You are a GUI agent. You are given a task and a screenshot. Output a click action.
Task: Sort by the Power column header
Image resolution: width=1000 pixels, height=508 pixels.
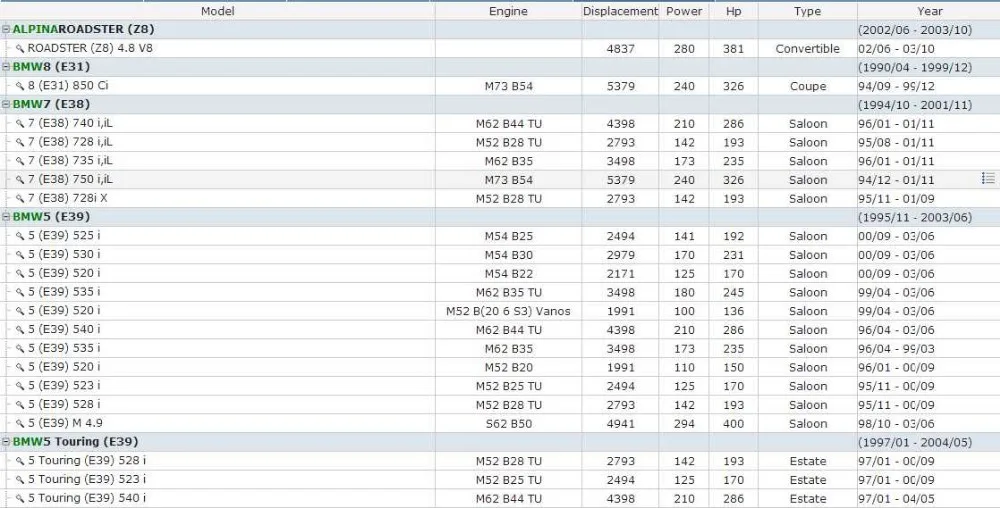pyautogui.click(x=684, y=11)
